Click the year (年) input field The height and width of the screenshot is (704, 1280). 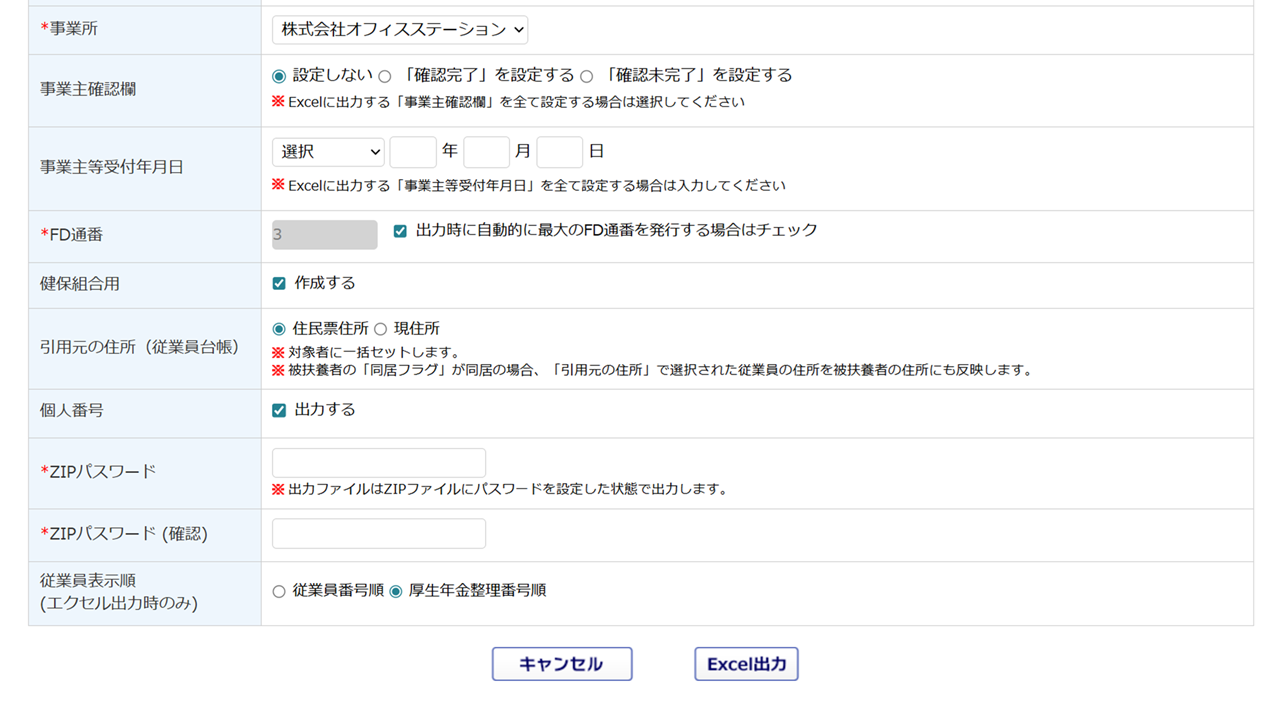point(413,152)
